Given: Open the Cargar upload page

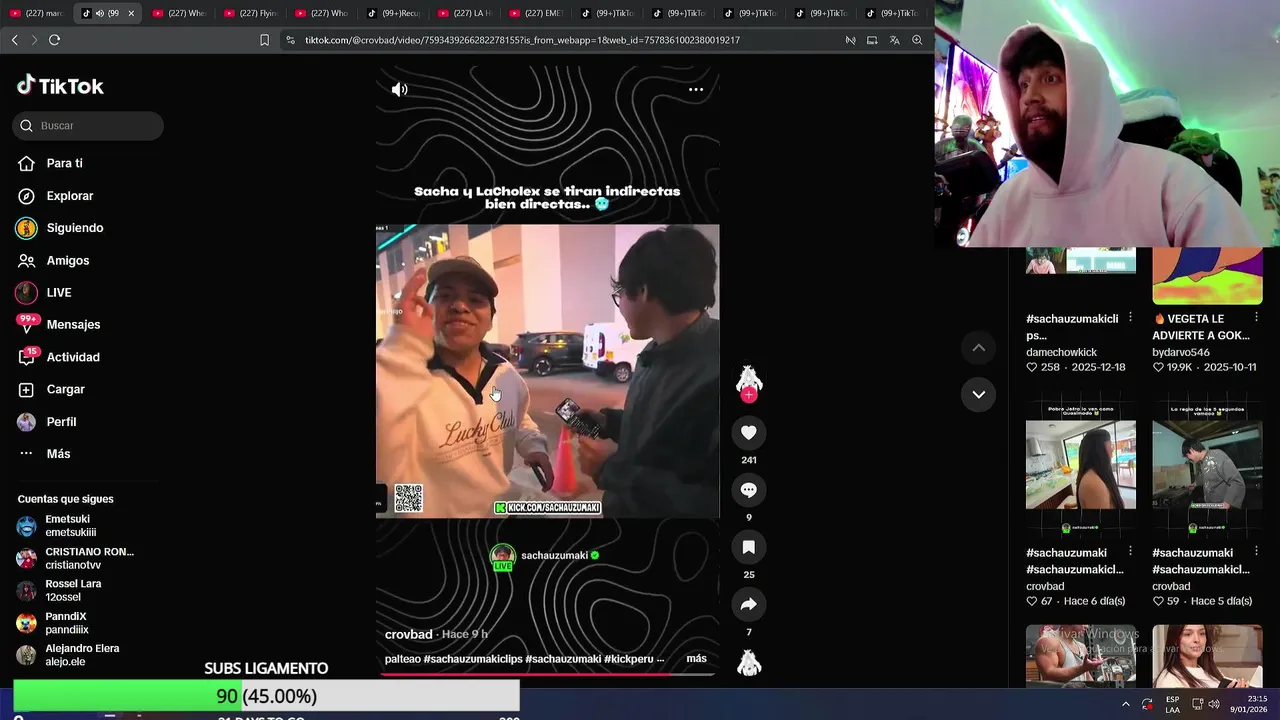Looking at the screenshot, I should (65, 389).
